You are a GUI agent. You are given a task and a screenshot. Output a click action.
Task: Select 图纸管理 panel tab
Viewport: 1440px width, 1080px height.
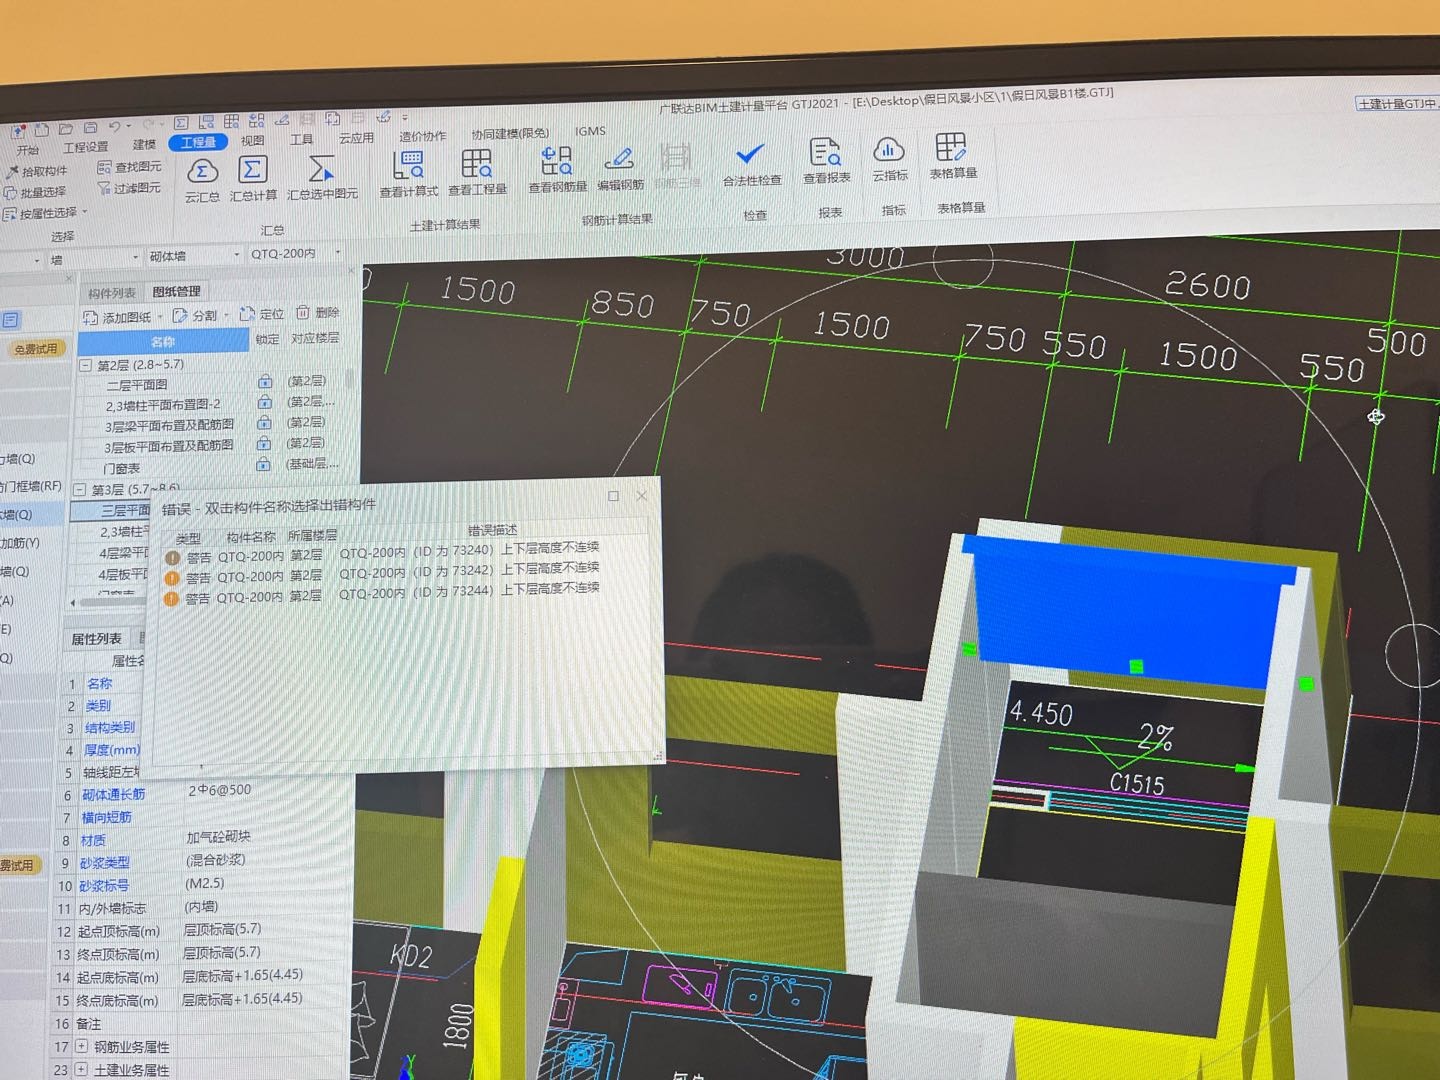click(x=176, y=292)
